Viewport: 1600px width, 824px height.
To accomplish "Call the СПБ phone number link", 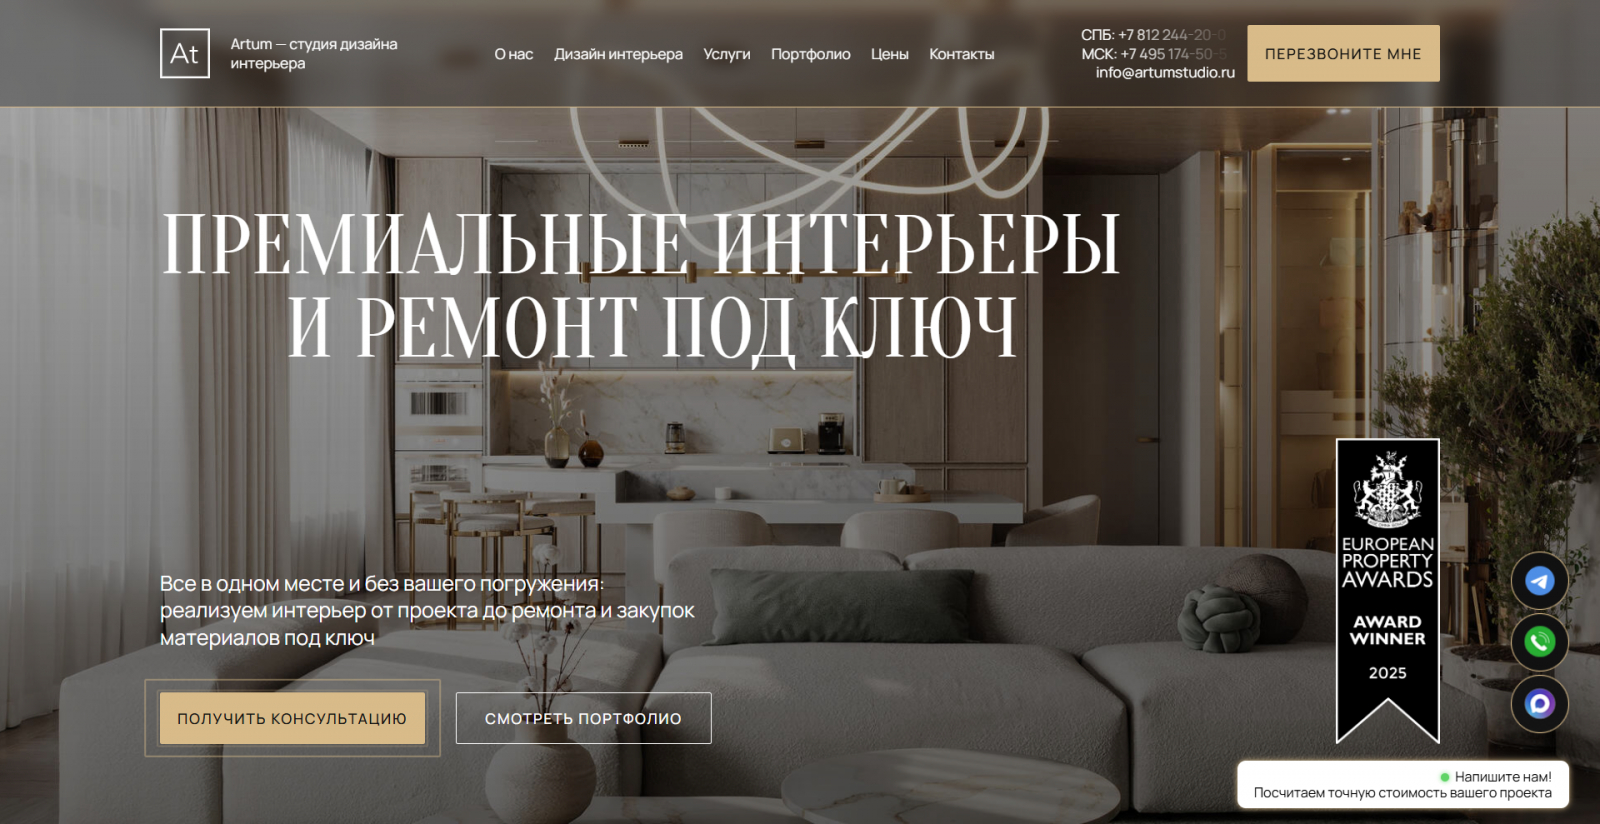I will coord(1153,35).
